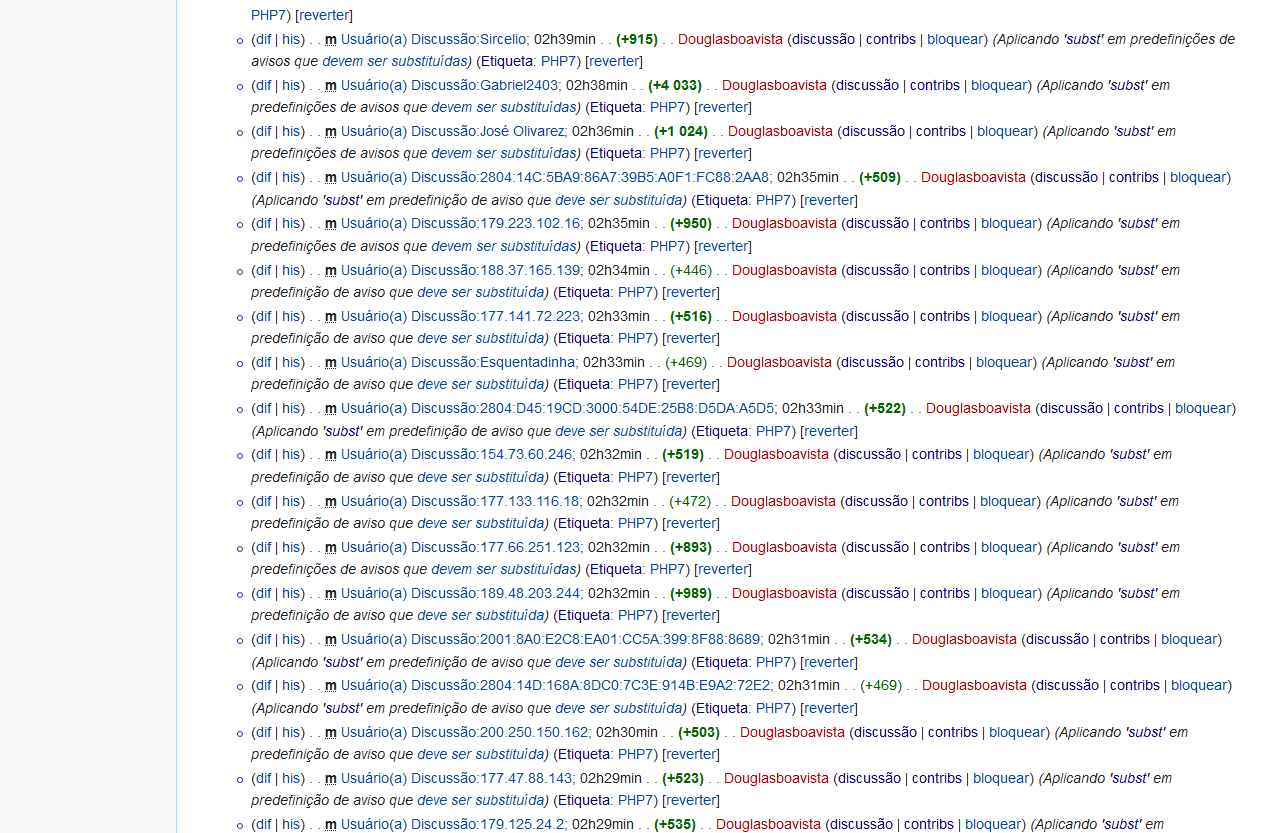Revert the Discussão:Sircelio edit
Screen dimensions: 1263x833
612,62
